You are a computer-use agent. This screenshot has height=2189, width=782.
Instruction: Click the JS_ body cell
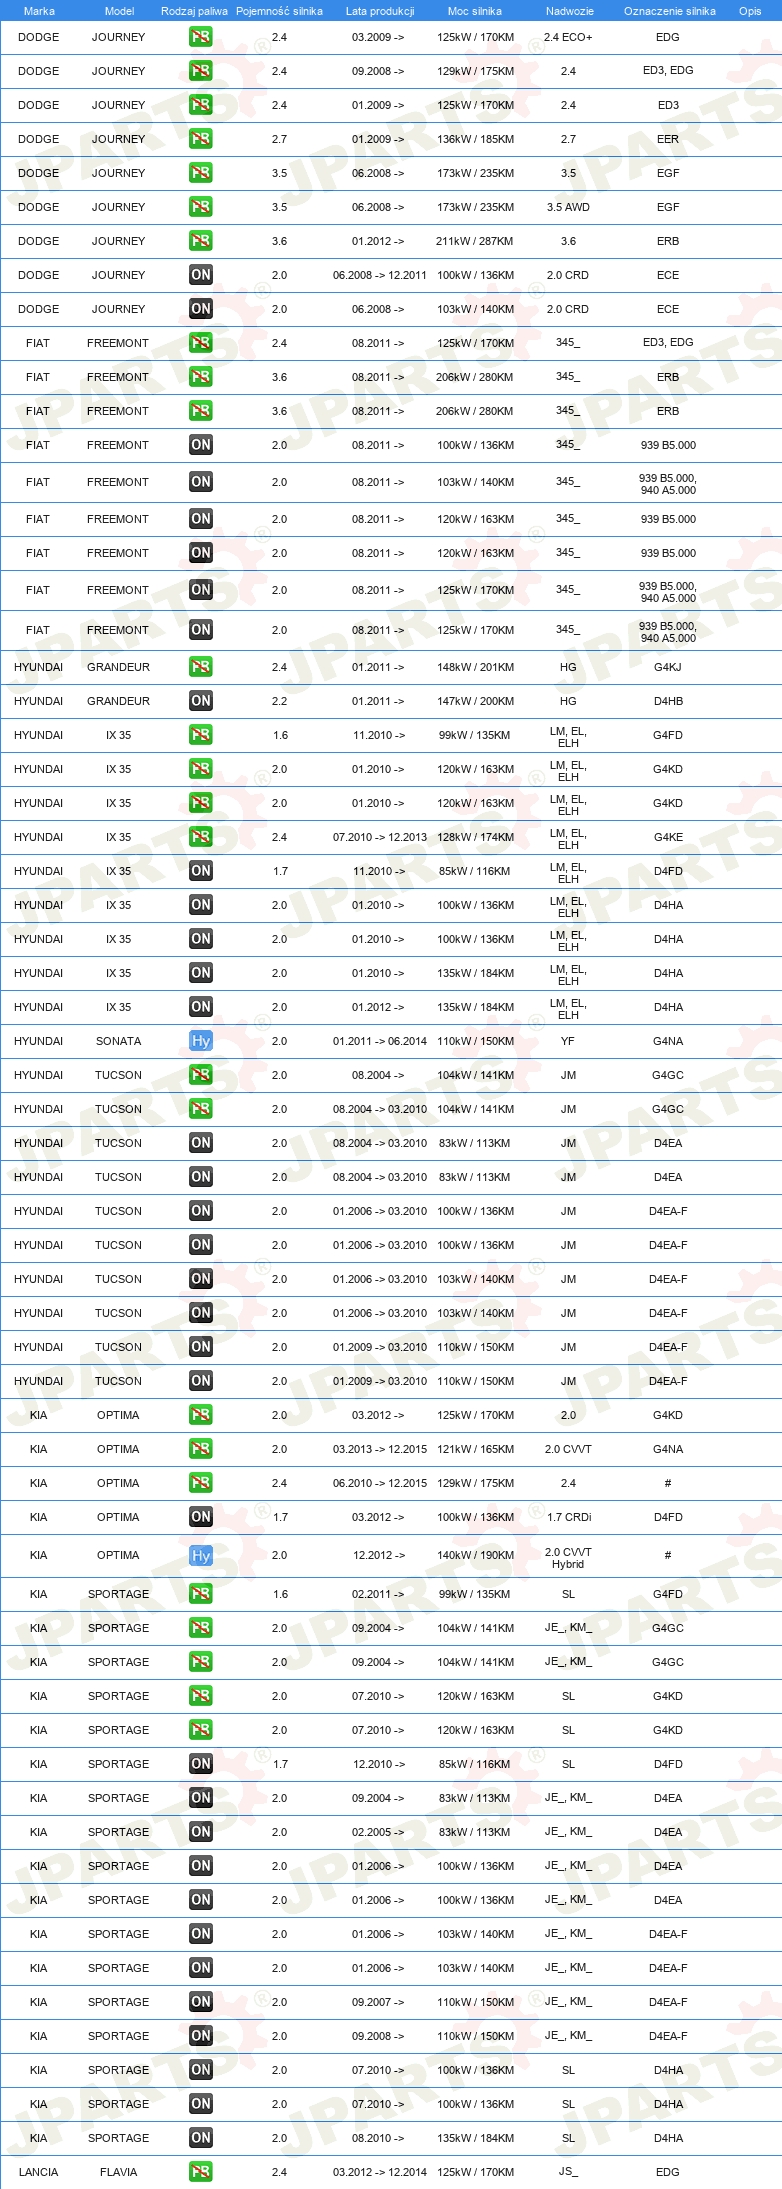click(x=568, y=2172)
